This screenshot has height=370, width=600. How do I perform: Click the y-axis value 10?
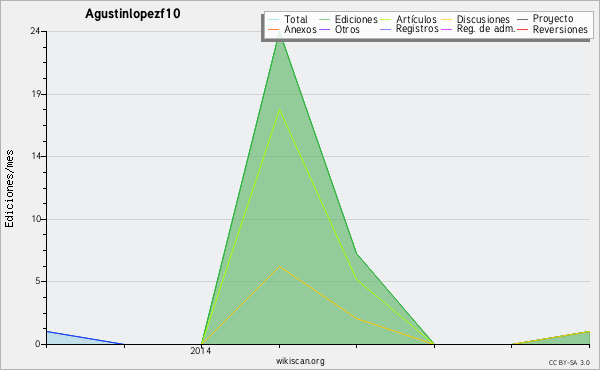pyautogui.click(x=35, y=219)
